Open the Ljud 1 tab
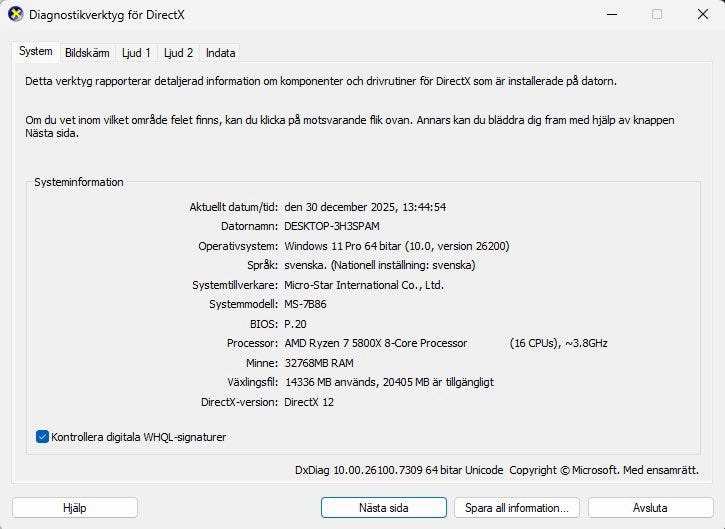 pos(136,53)
